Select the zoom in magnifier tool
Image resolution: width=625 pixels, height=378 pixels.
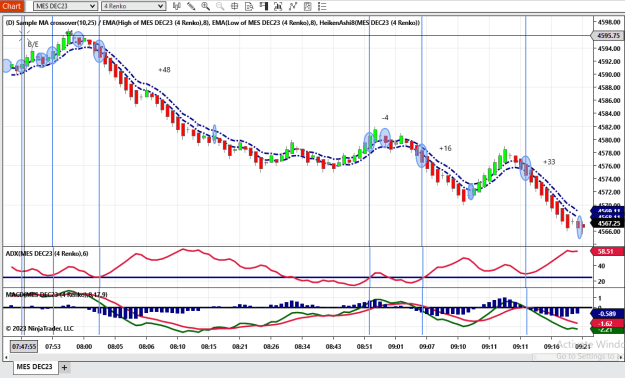206,6
